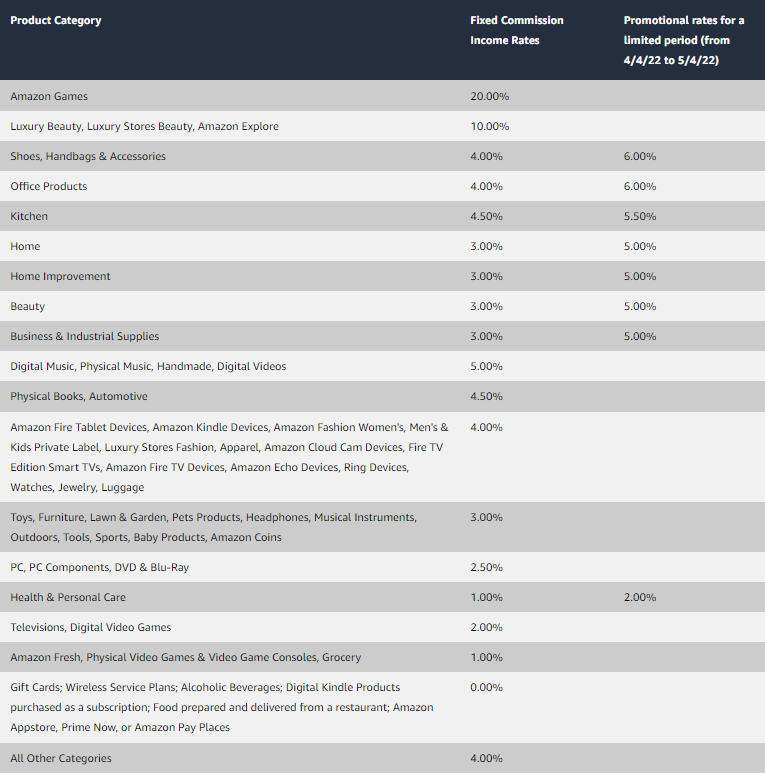The height and width of the screenshot is (773, 765).
Task: Select the Physical Books, Automotive category
Action: pos(79,396)
